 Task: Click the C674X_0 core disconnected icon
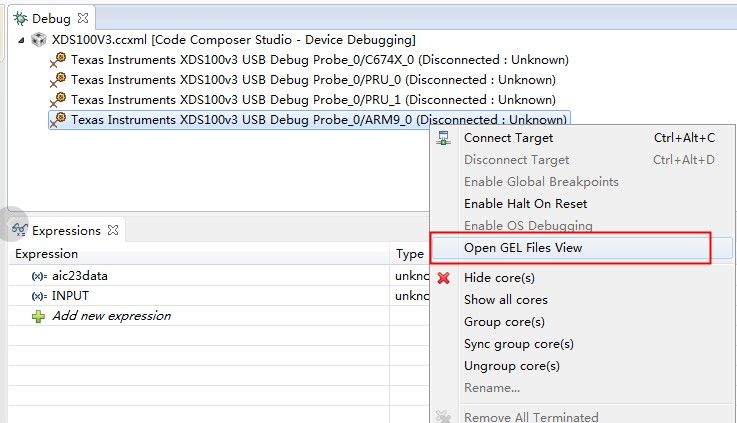point(58,61)
